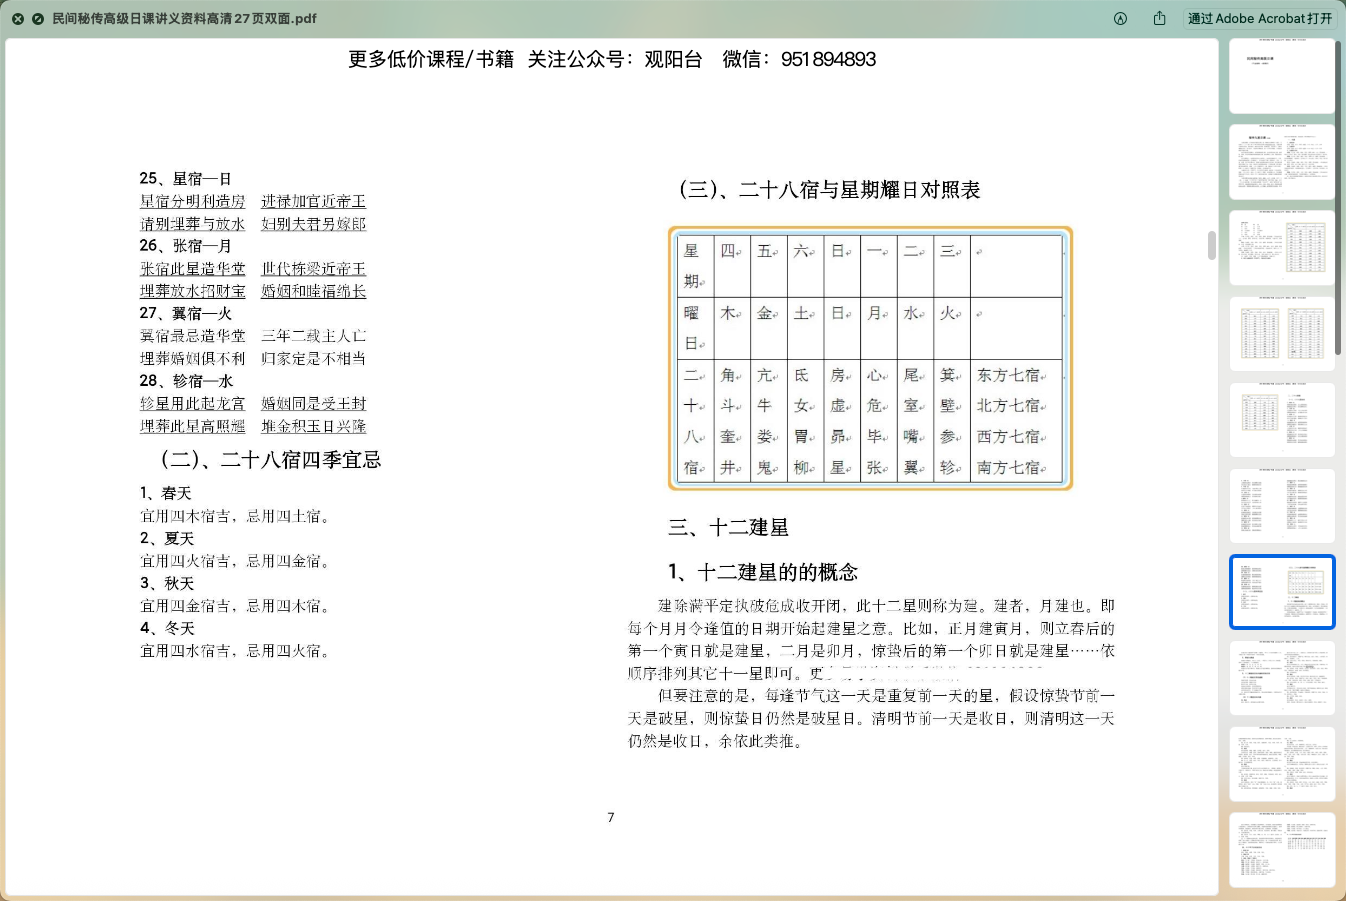The image size is (1346, 901).
Task: Select the thumbnail right below the highlighted one
Action: pos(1281,678)
